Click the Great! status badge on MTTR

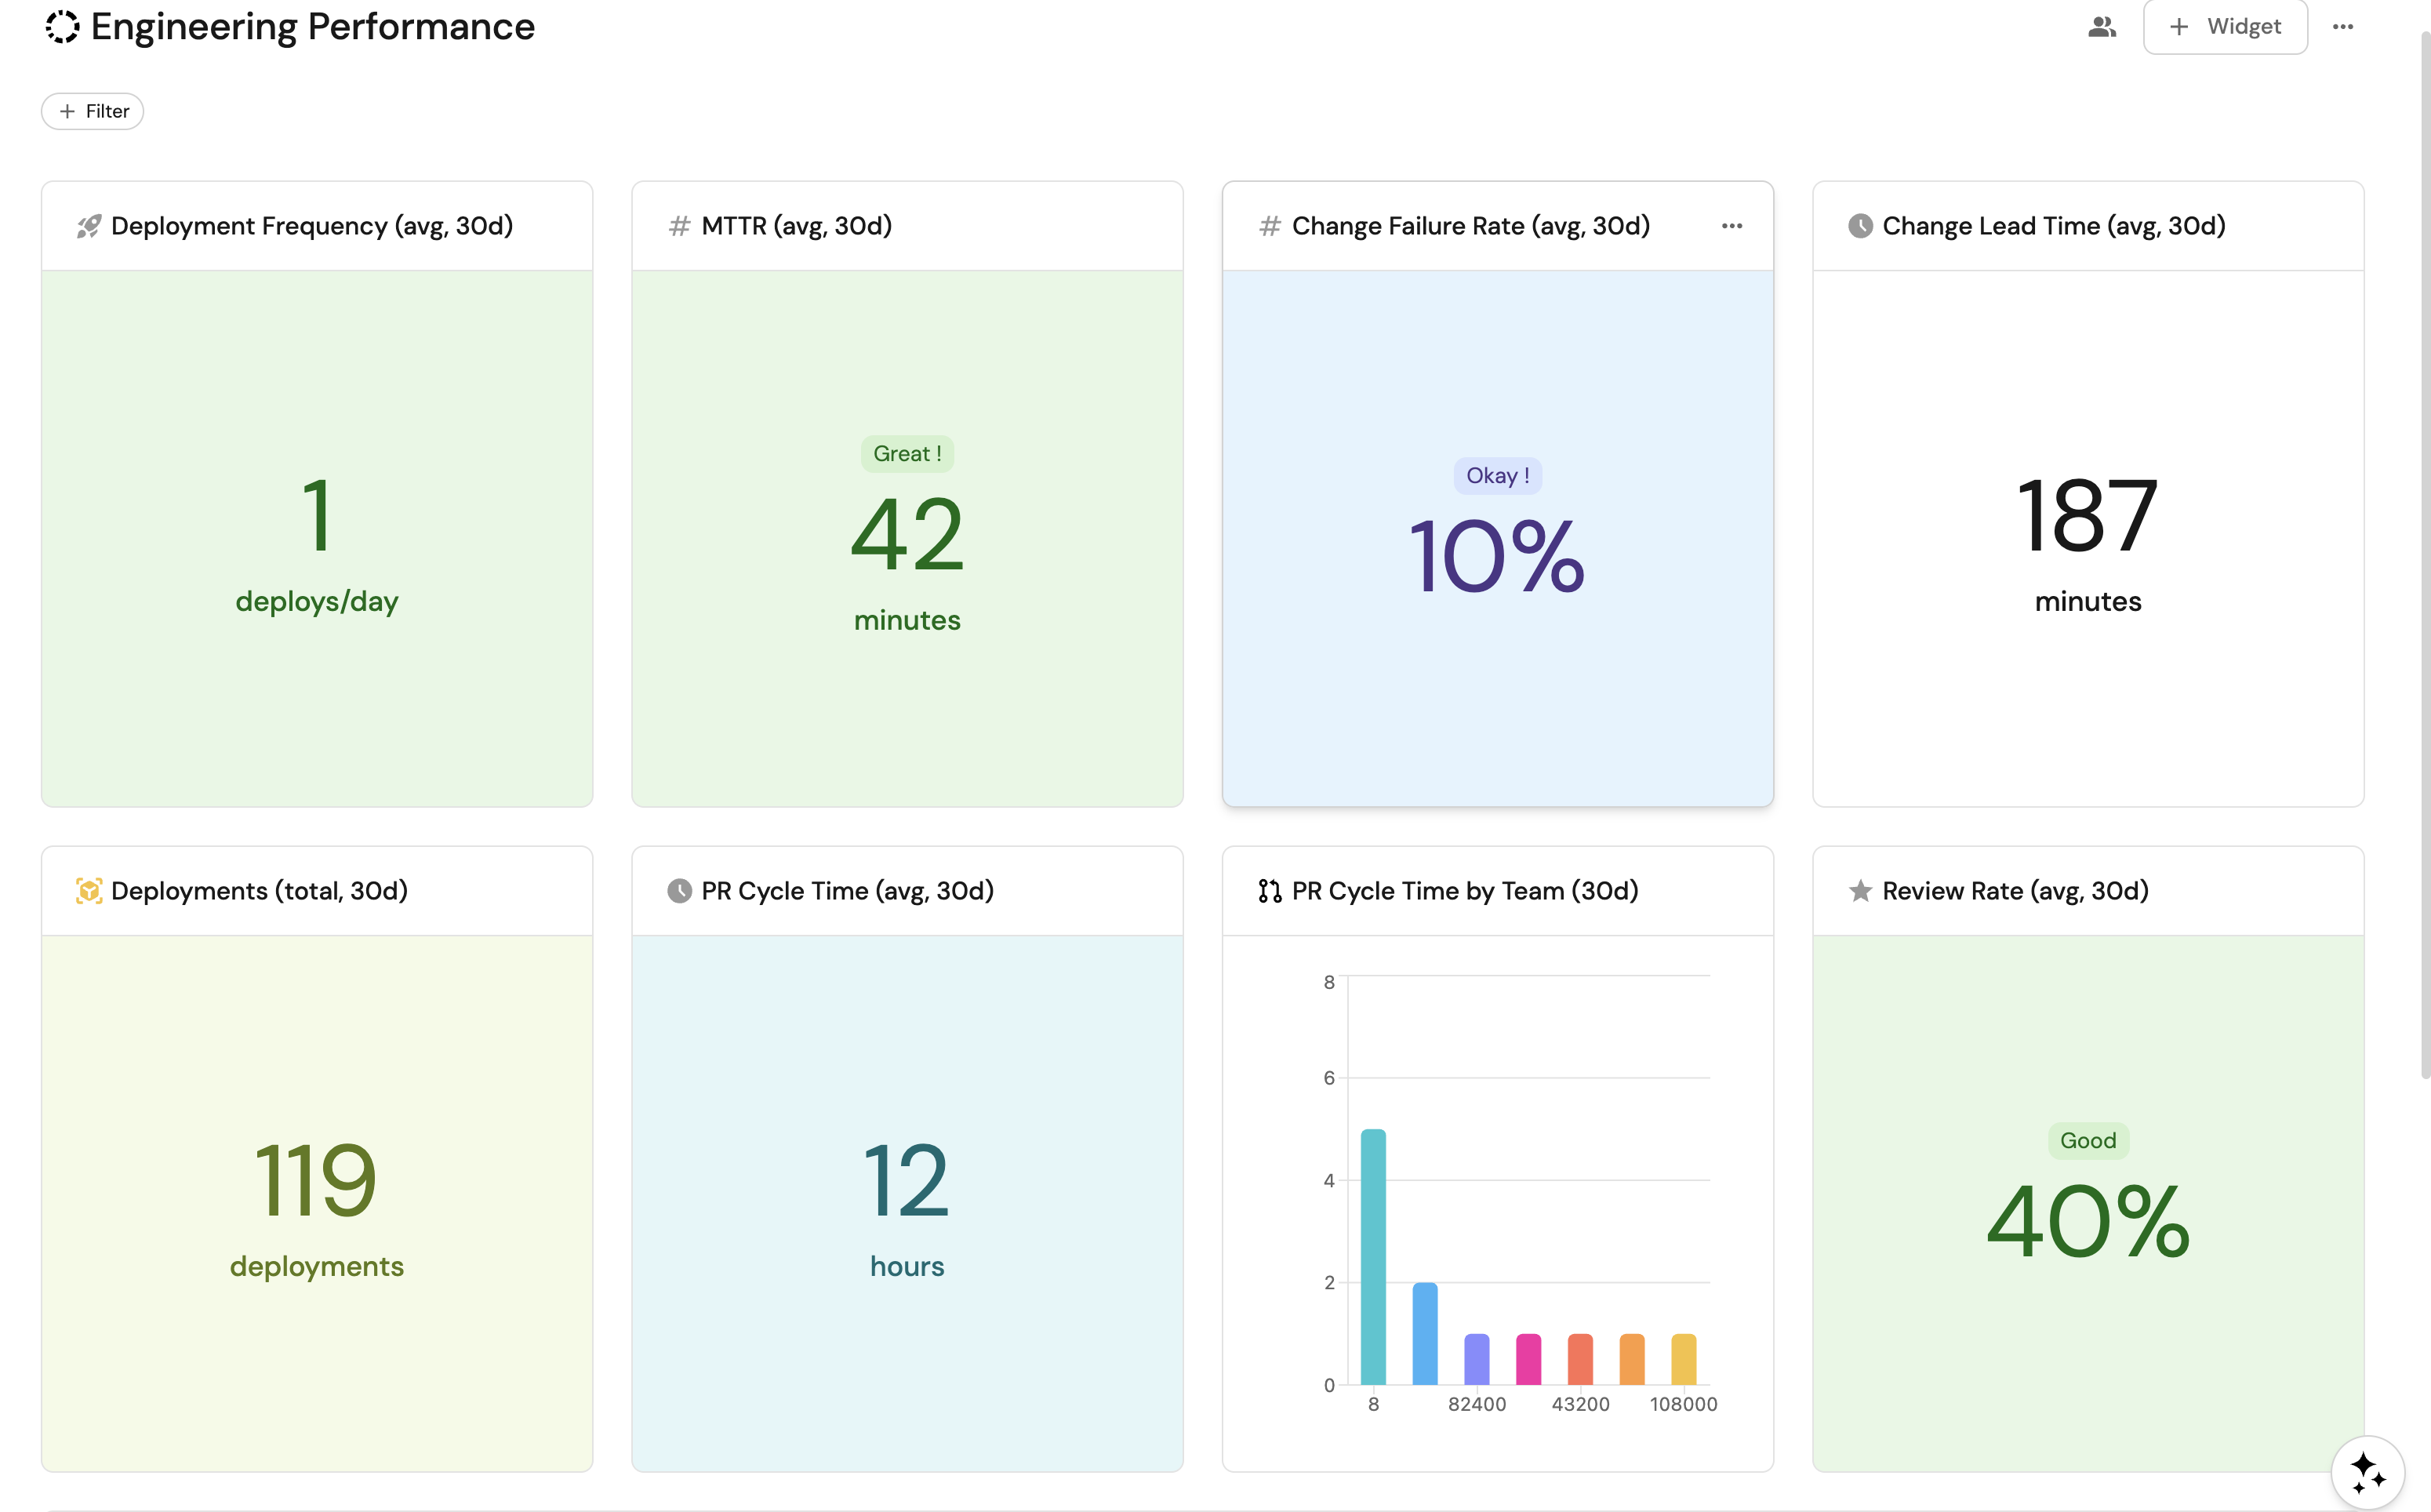907,454
